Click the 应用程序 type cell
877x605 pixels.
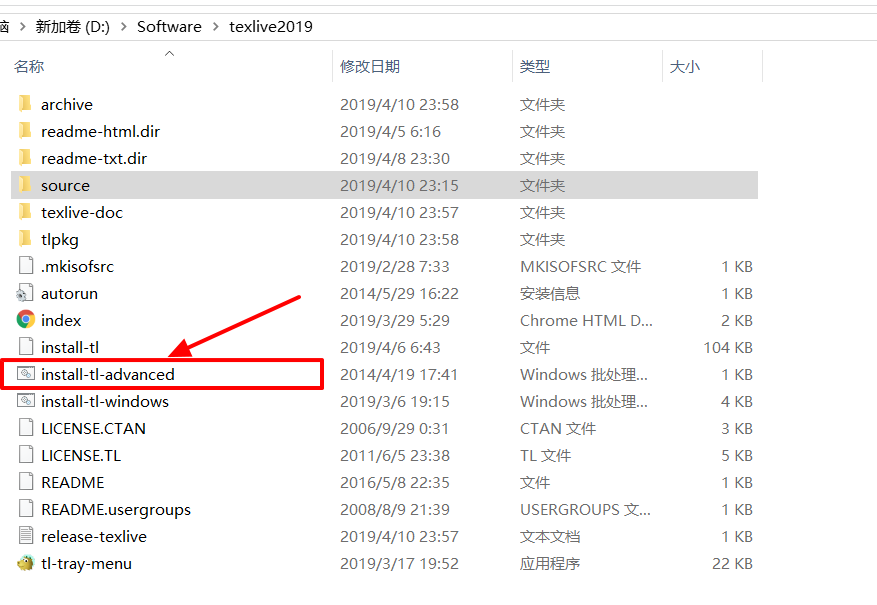550,563
